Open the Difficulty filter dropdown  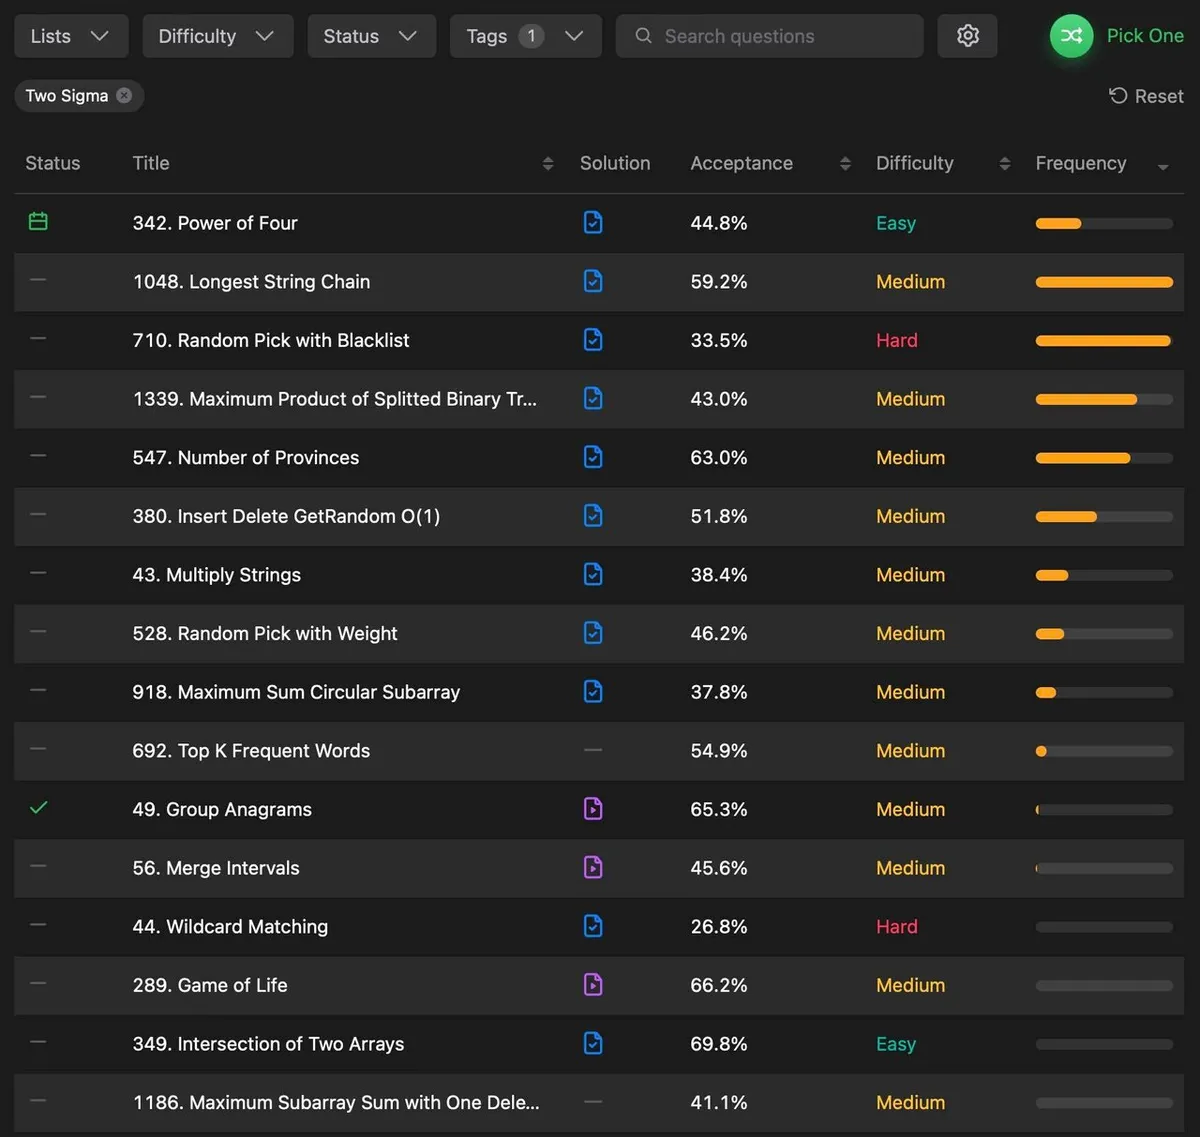pos(217,36)
